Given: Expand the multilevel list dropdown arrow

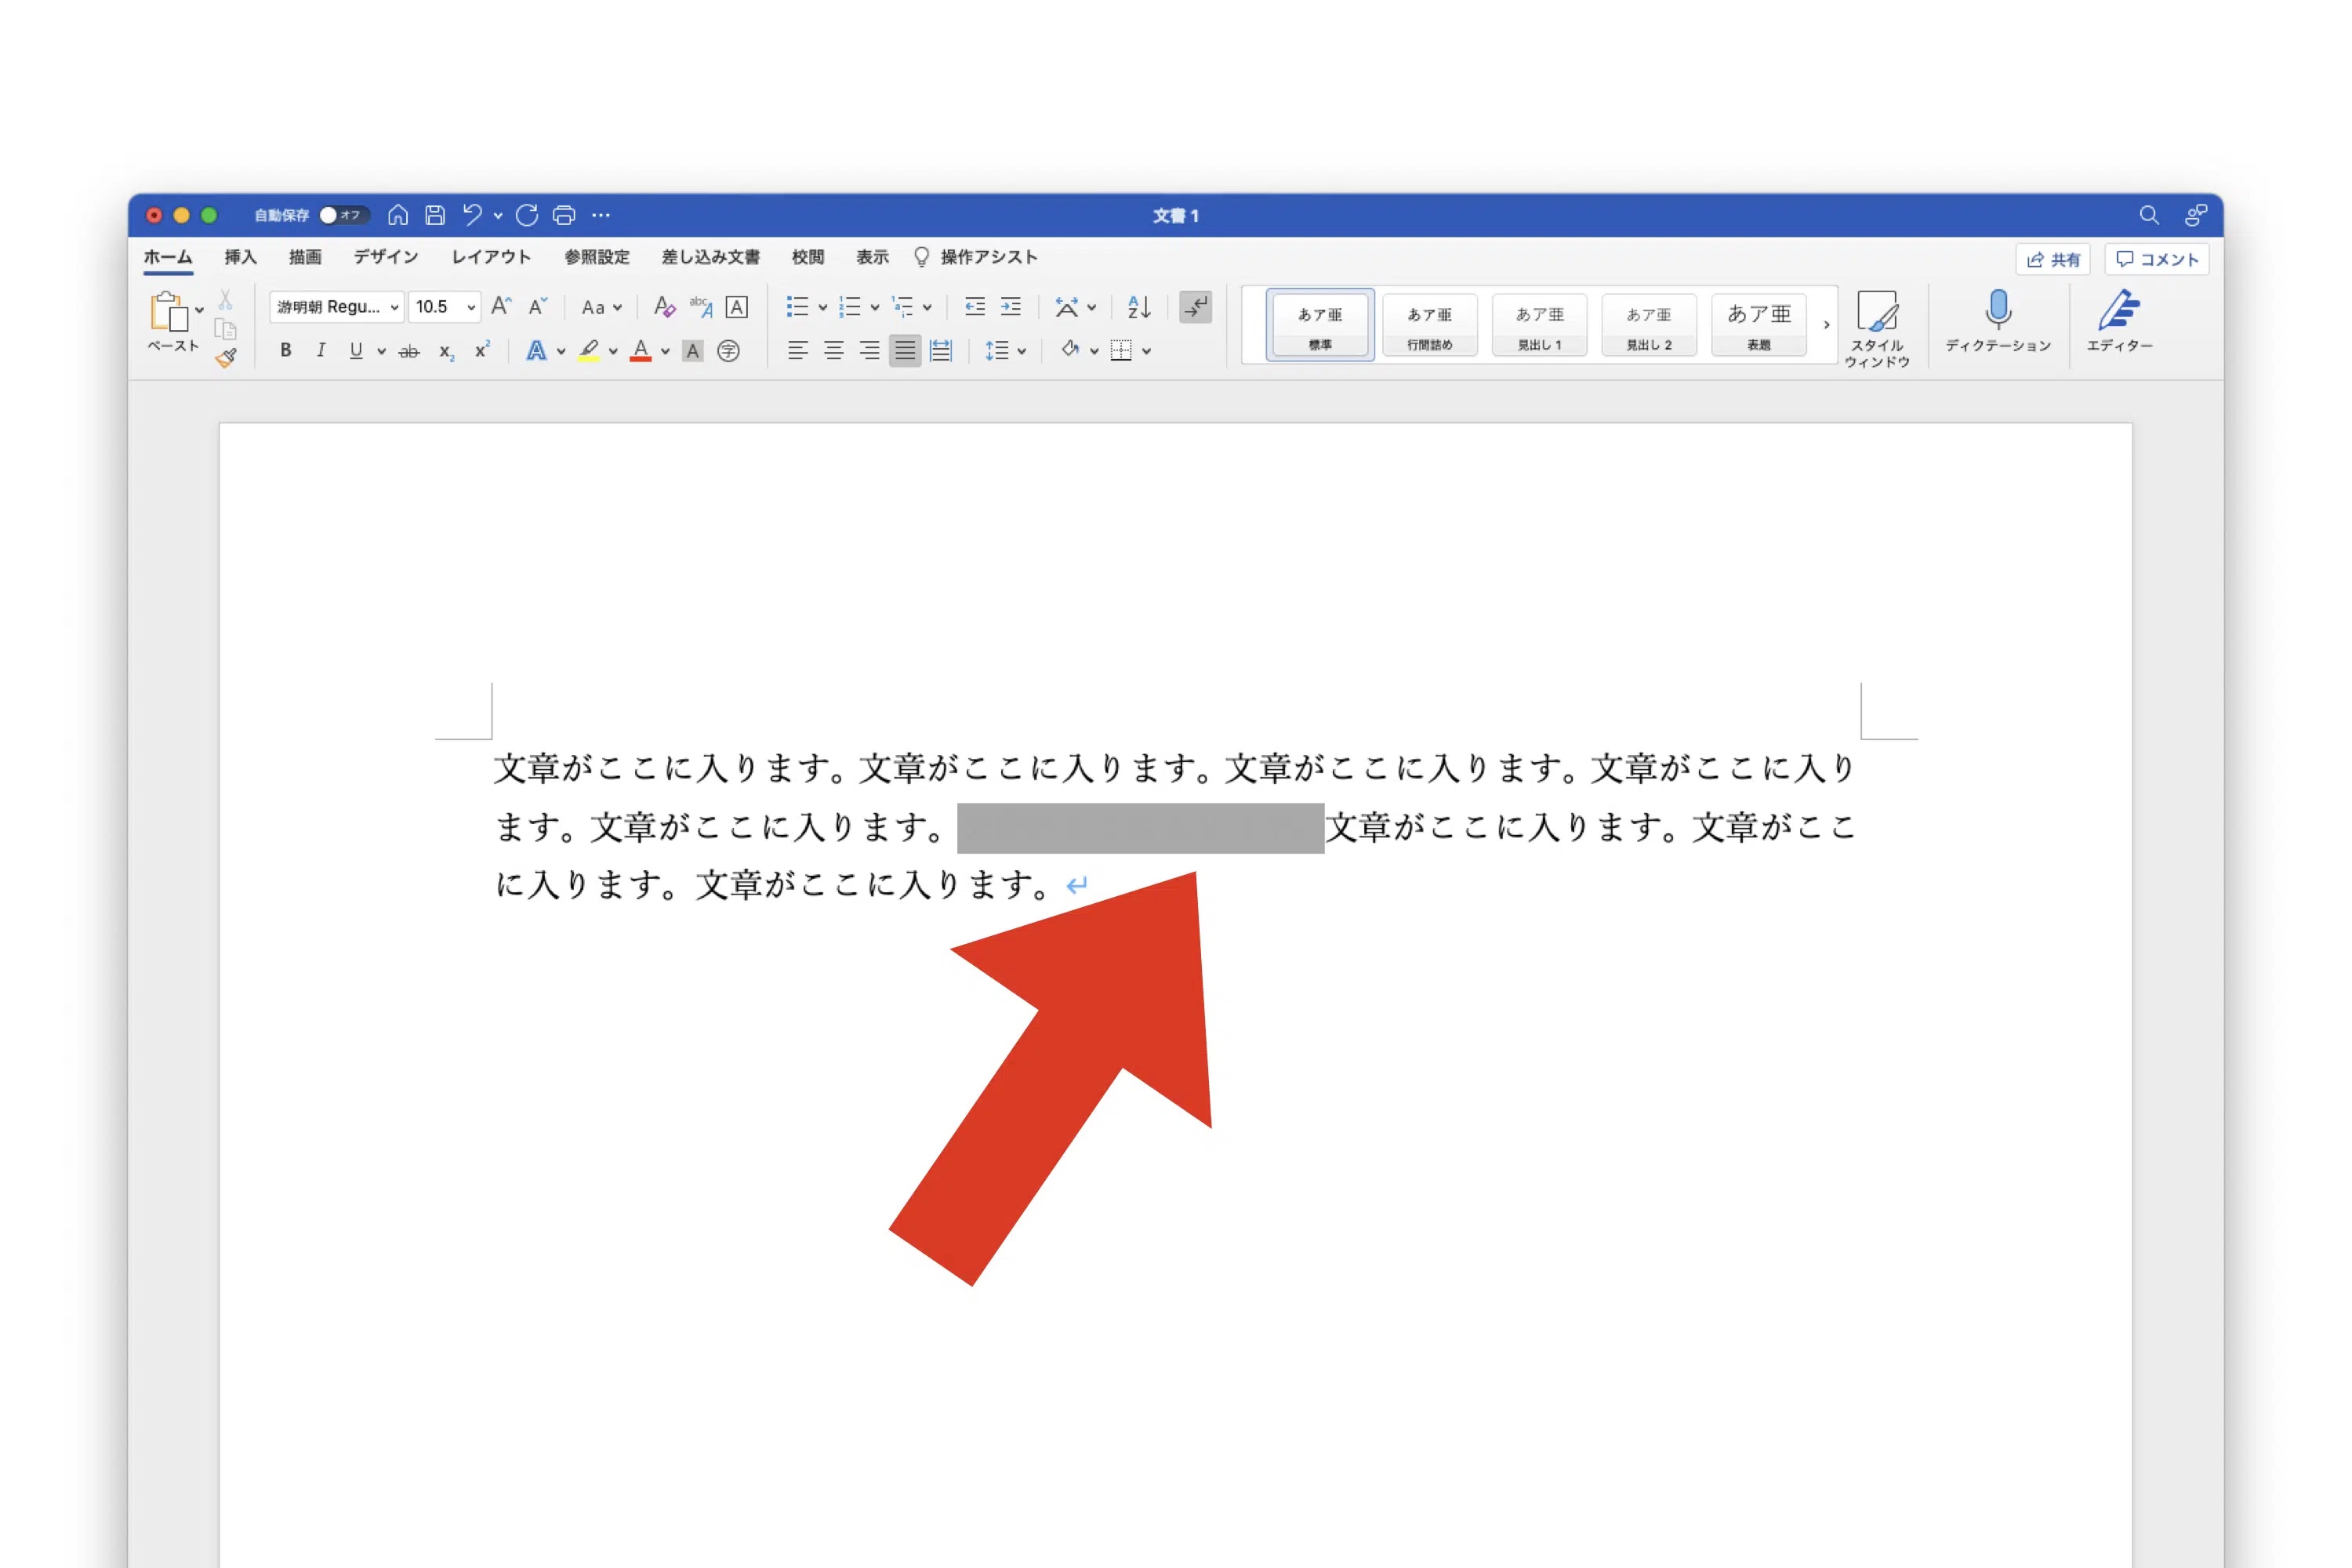Looking at the screenshot, I should point(927,308).
